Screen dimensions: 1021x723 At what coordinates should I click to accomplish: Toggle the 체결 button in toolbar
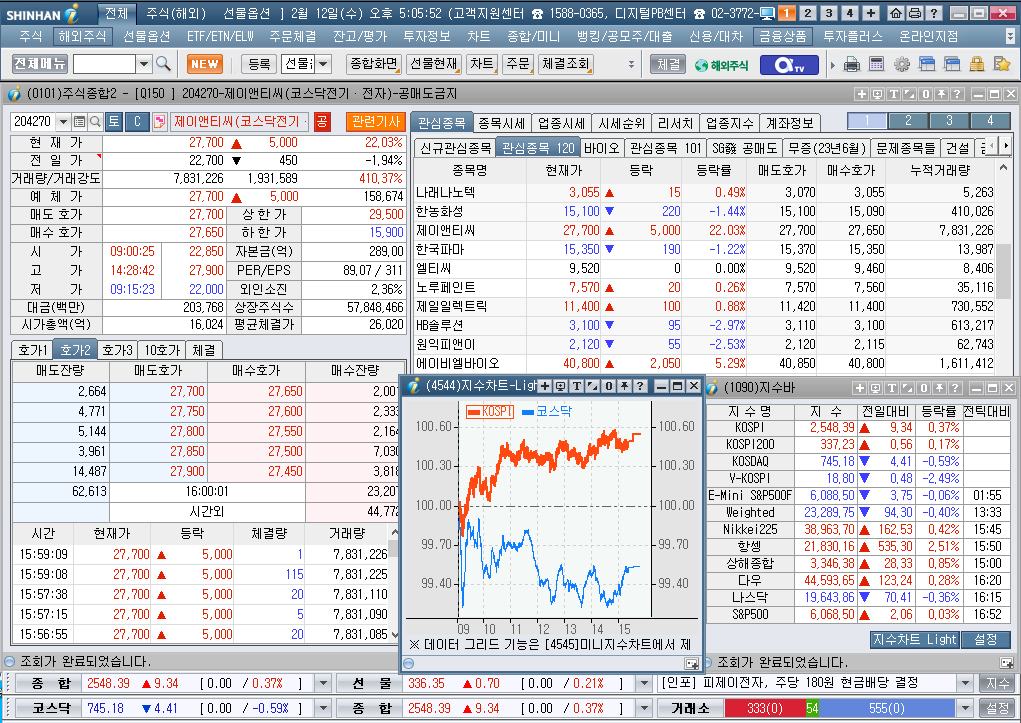[668, 64]
